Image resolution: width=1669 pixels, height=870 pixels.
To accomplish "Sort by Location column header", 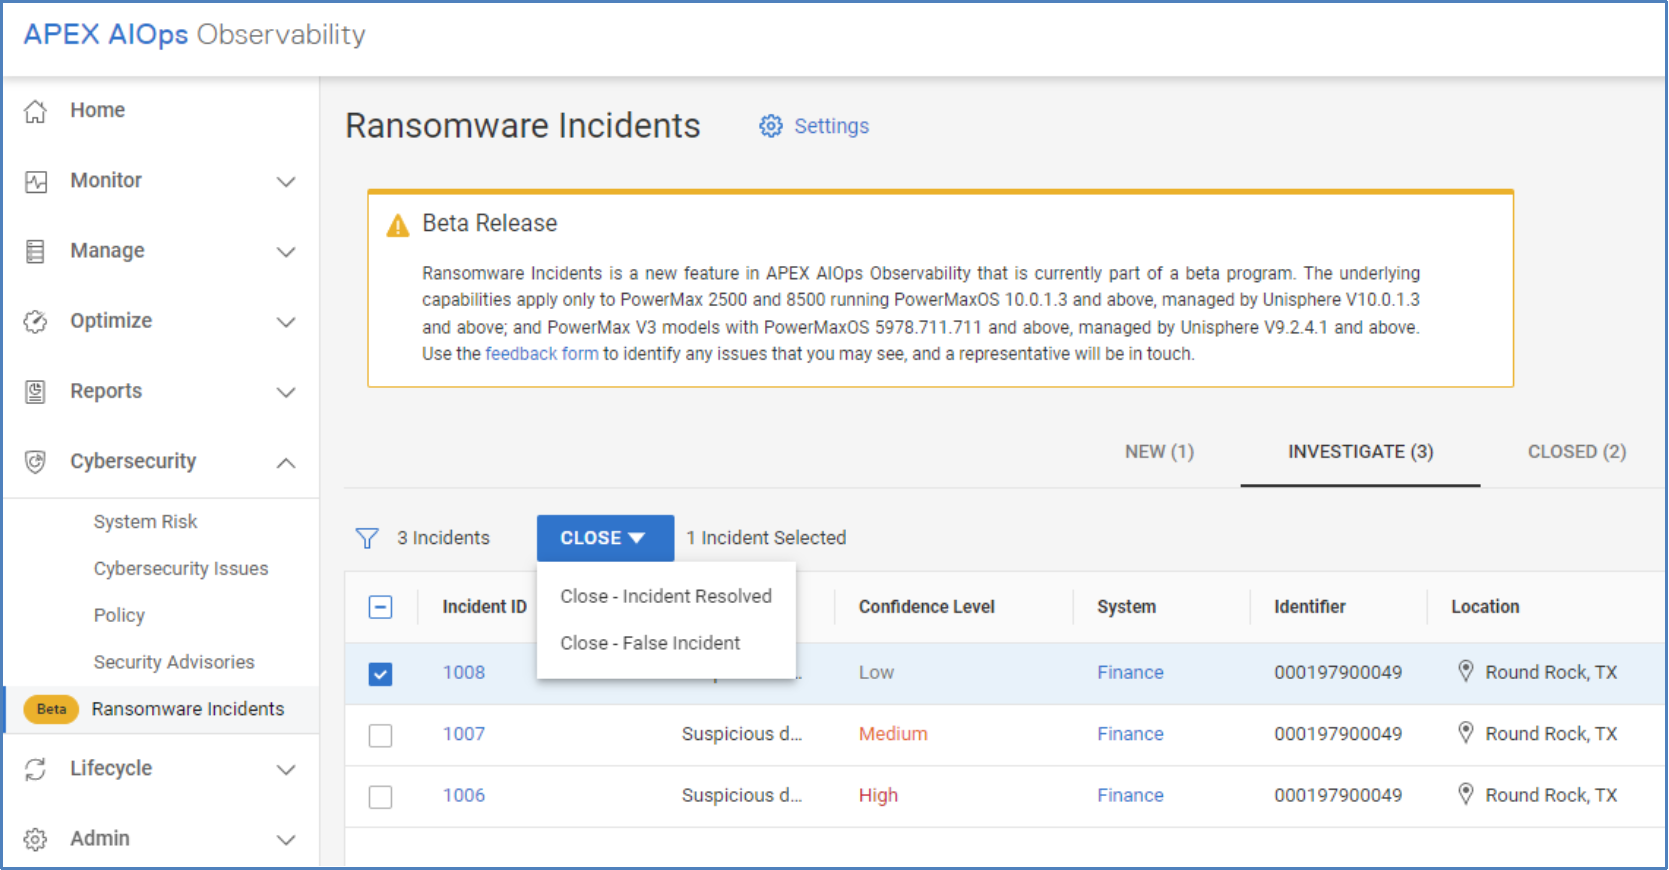I will tap(1485, 607).
